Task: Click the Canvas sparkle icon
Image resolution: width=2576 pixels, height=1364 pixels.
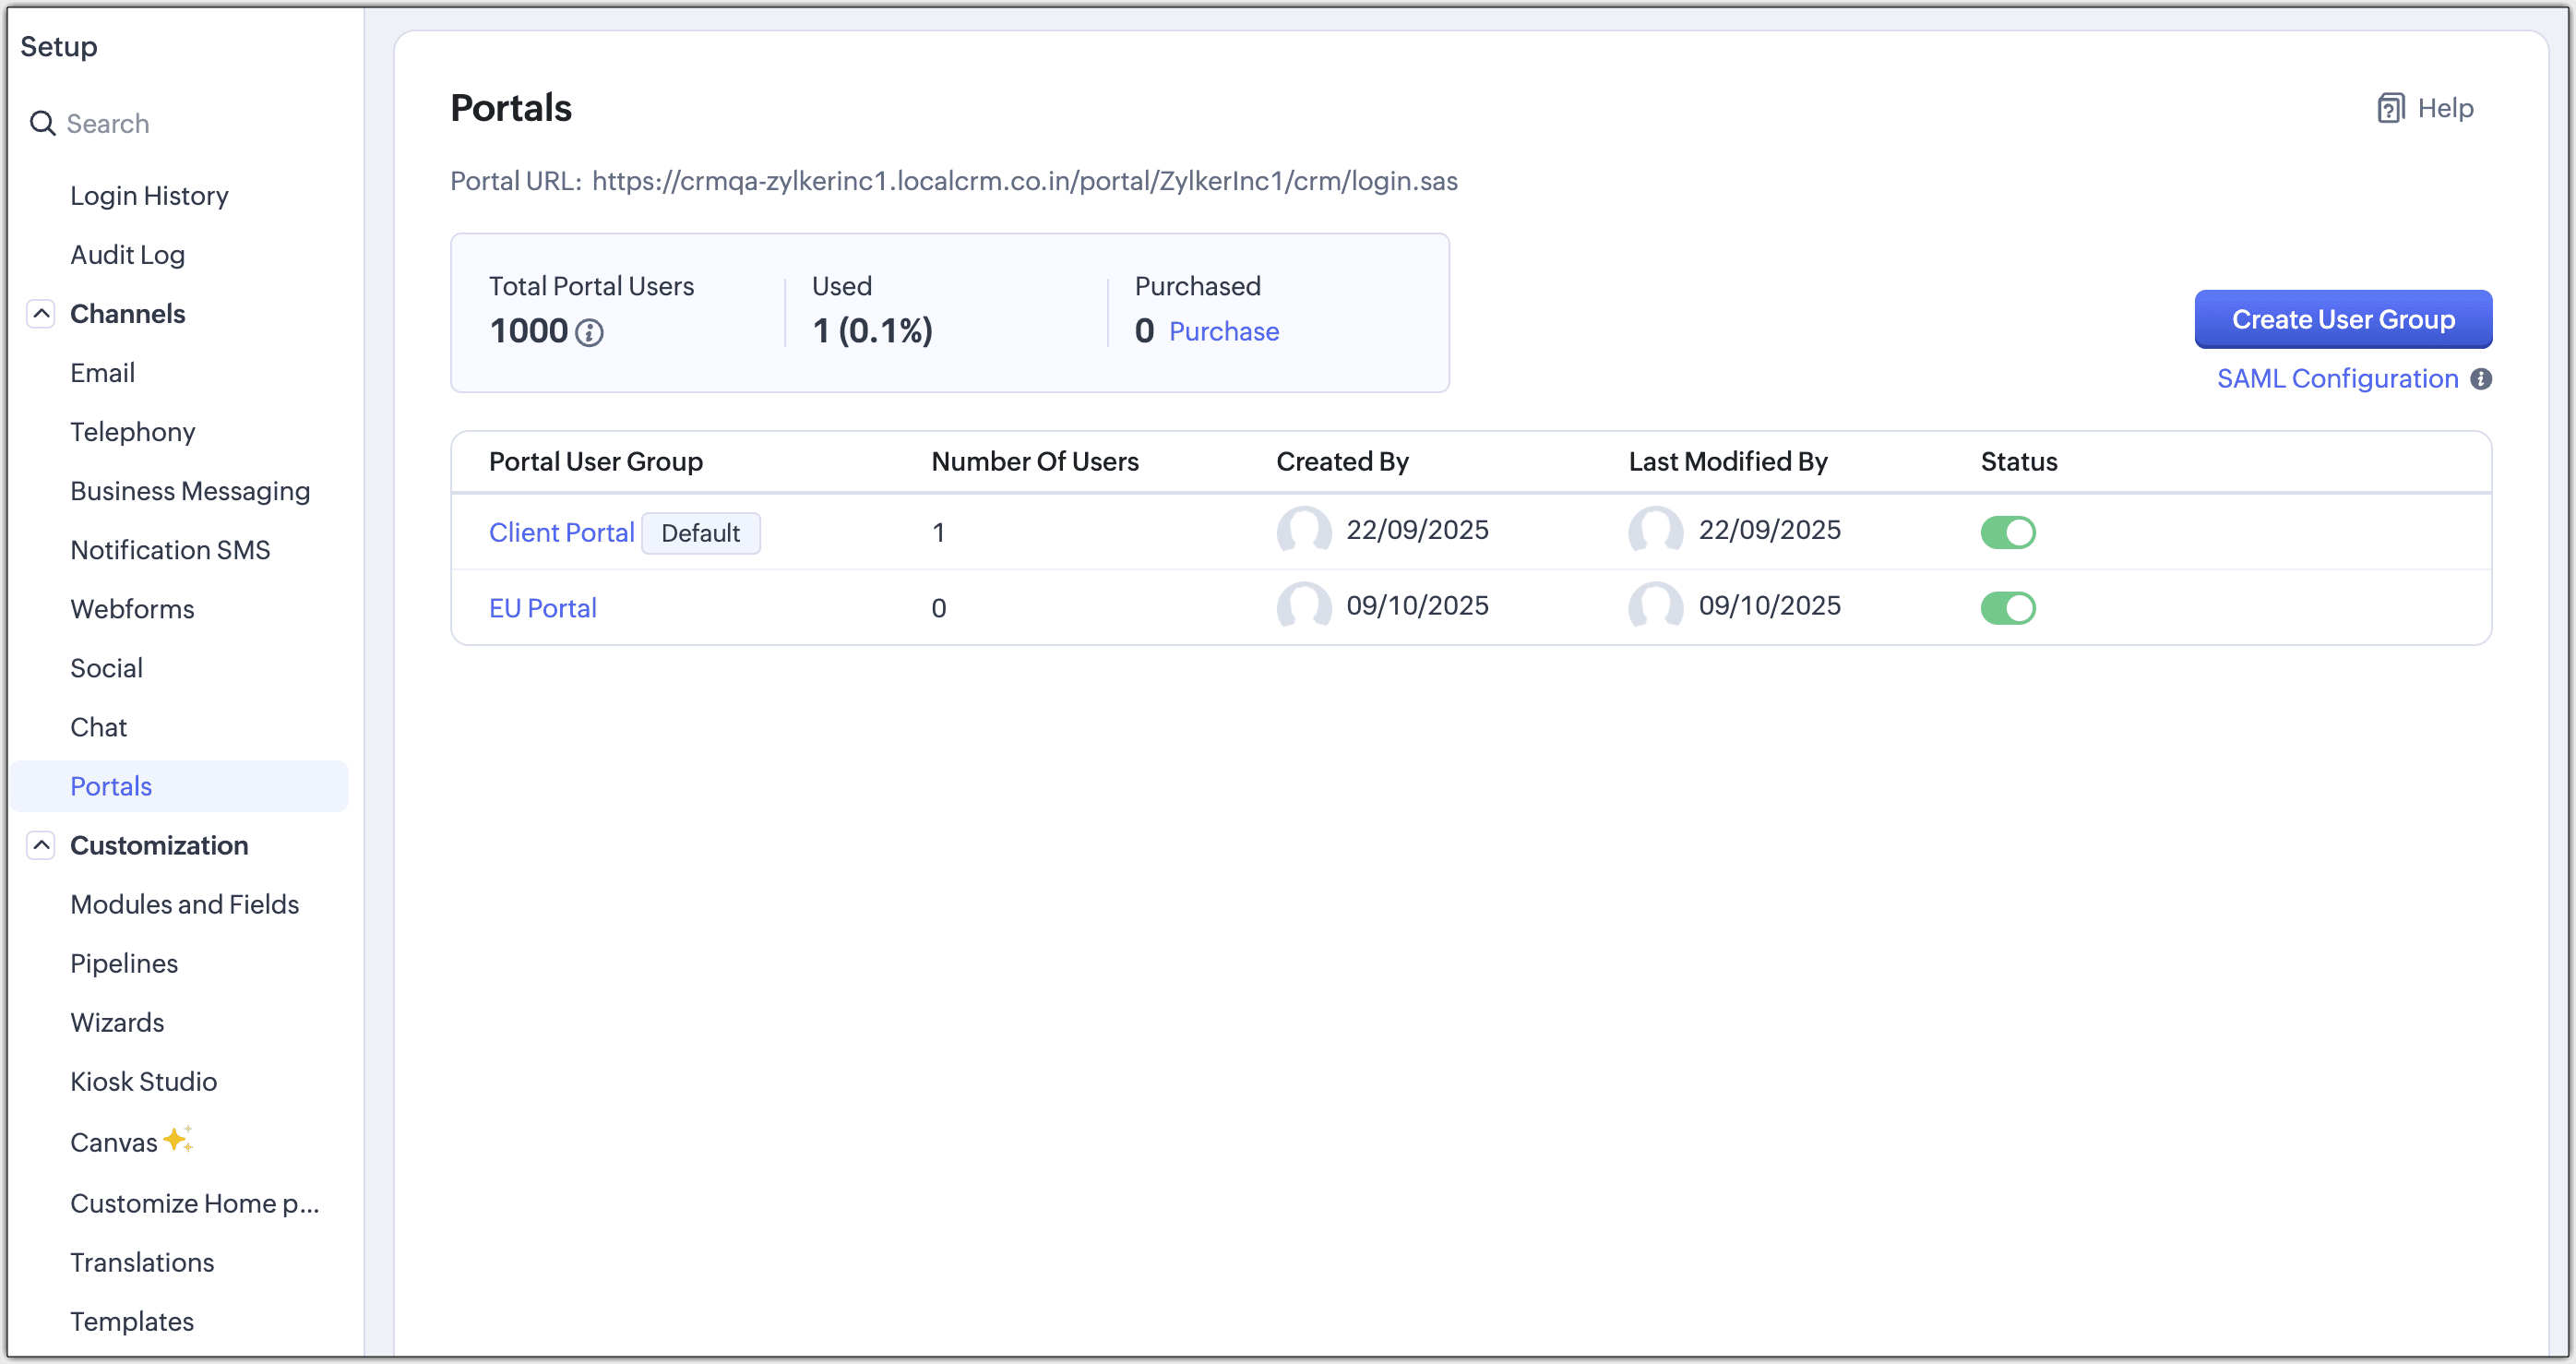Action: coord(178,1140)
